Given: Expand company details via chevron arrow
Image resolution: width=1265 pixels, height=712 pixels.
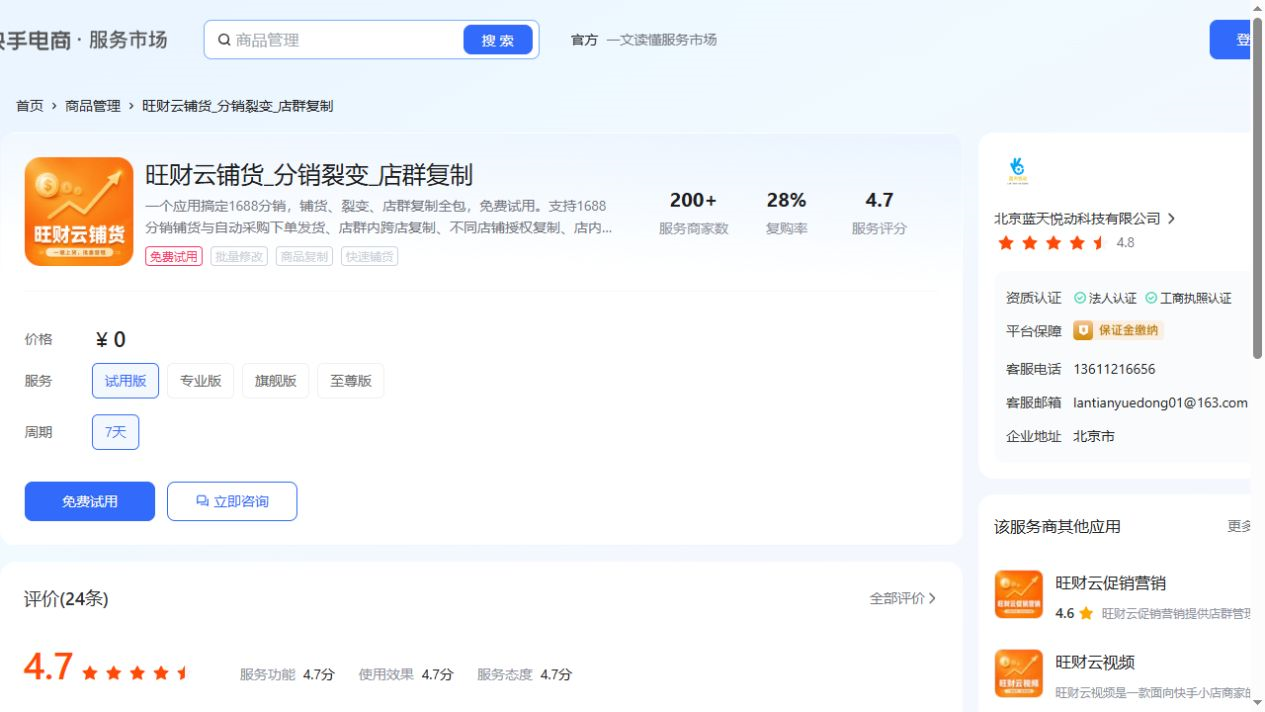Looking at the screenshot, I should coord(1171,218).
